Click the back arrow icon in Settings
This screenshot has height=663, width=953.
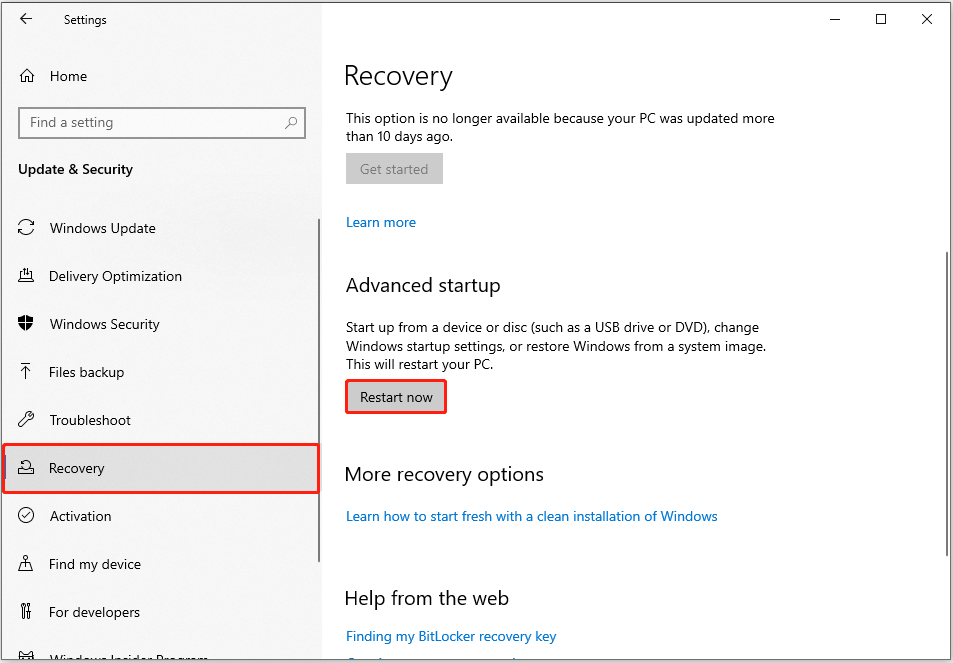click(x=26, y=19)
